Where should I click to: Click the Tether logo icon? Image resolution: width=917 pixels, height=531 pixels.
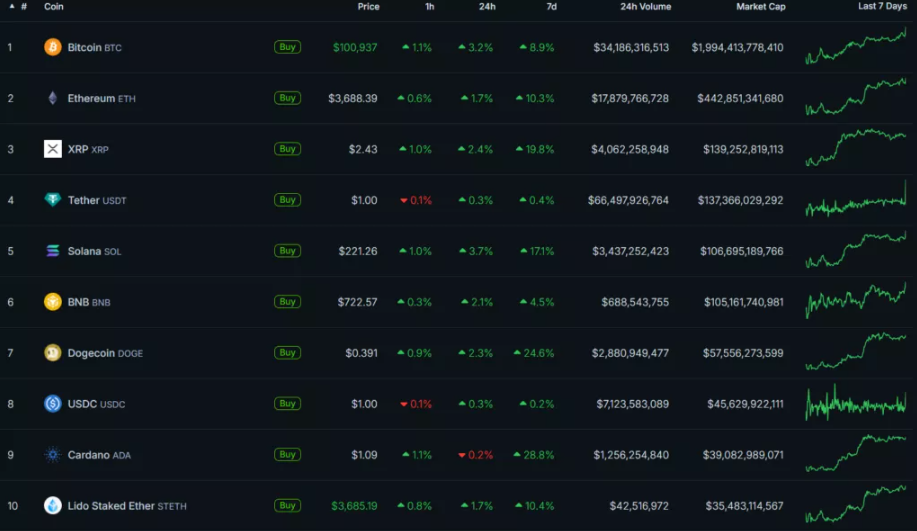click(x=53, y=199)
